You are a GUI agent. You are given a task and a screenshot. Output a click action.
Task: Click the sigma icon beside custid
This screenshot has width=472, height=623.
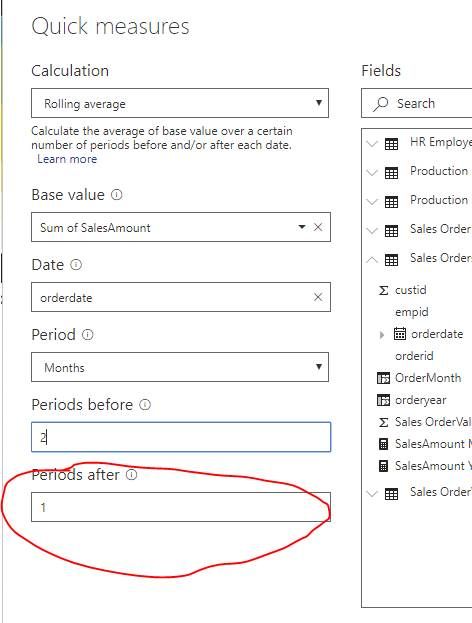(x=383, y=290)
